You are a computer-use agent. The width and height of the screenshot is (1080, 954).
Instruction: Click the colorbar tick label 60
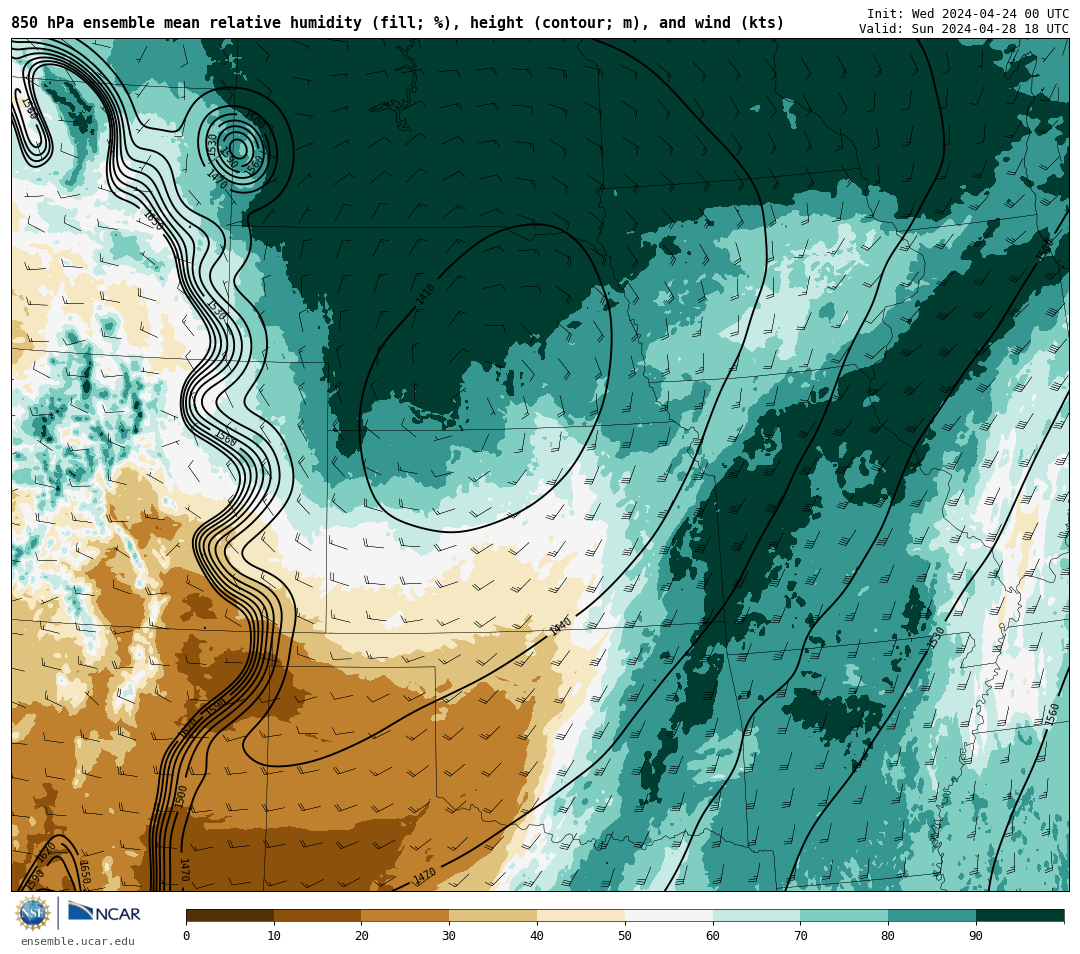[x=713, y=935]
